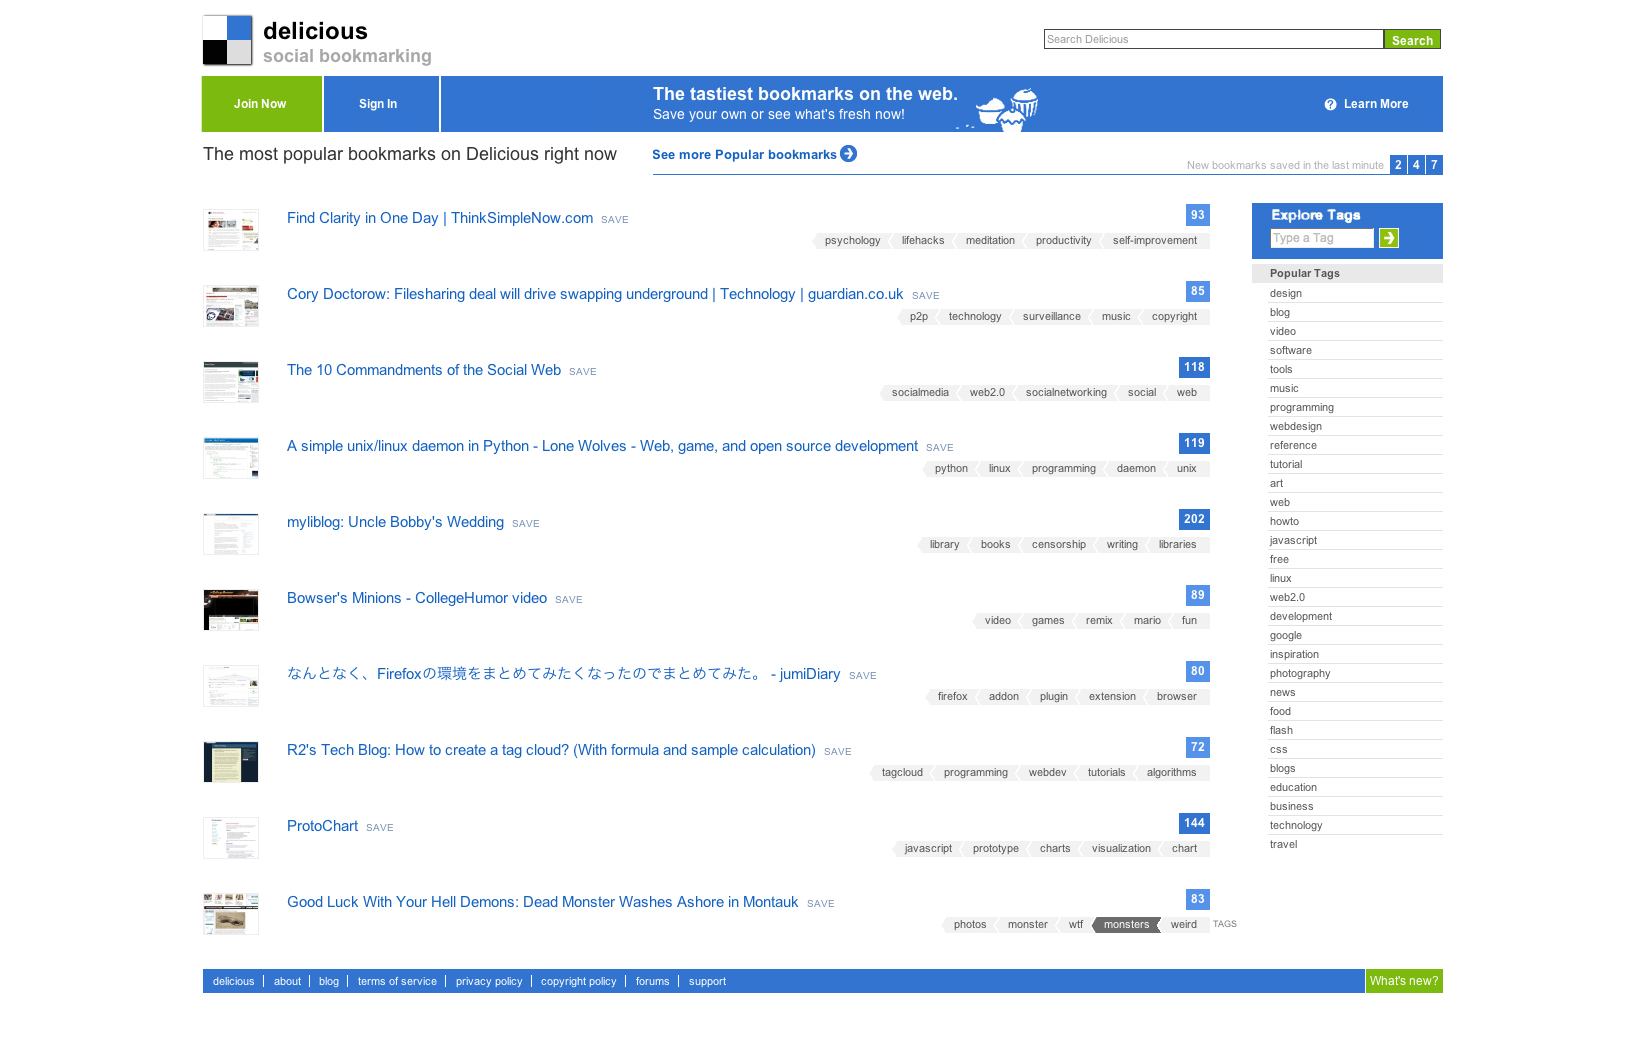This screenshot has width=1643, height=1047.
Task: Click the new bookmarks counter digits
Action: (1416, 165)
